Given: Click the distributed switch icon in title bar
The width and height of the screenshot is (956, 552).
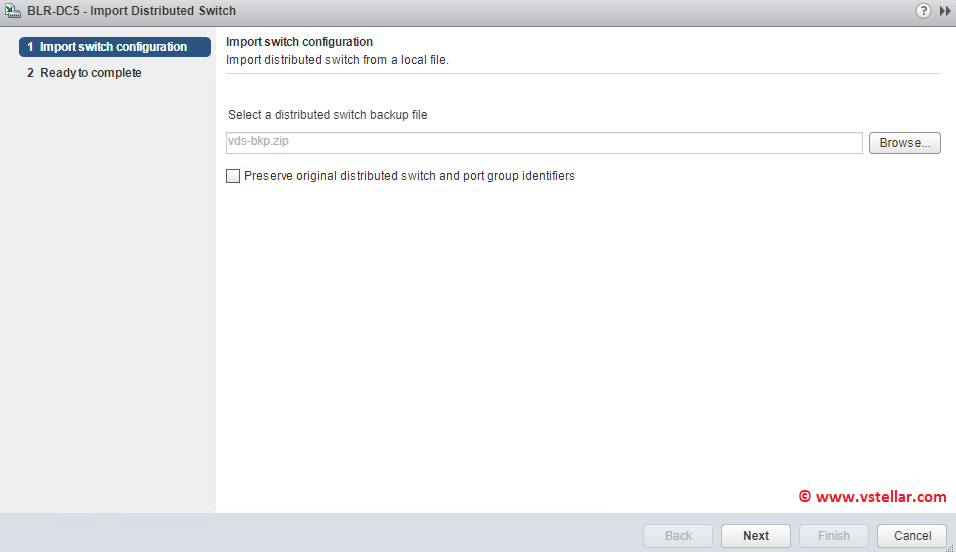Looking at the screenshot, I should pyautogui.click(x=13, y=11).
